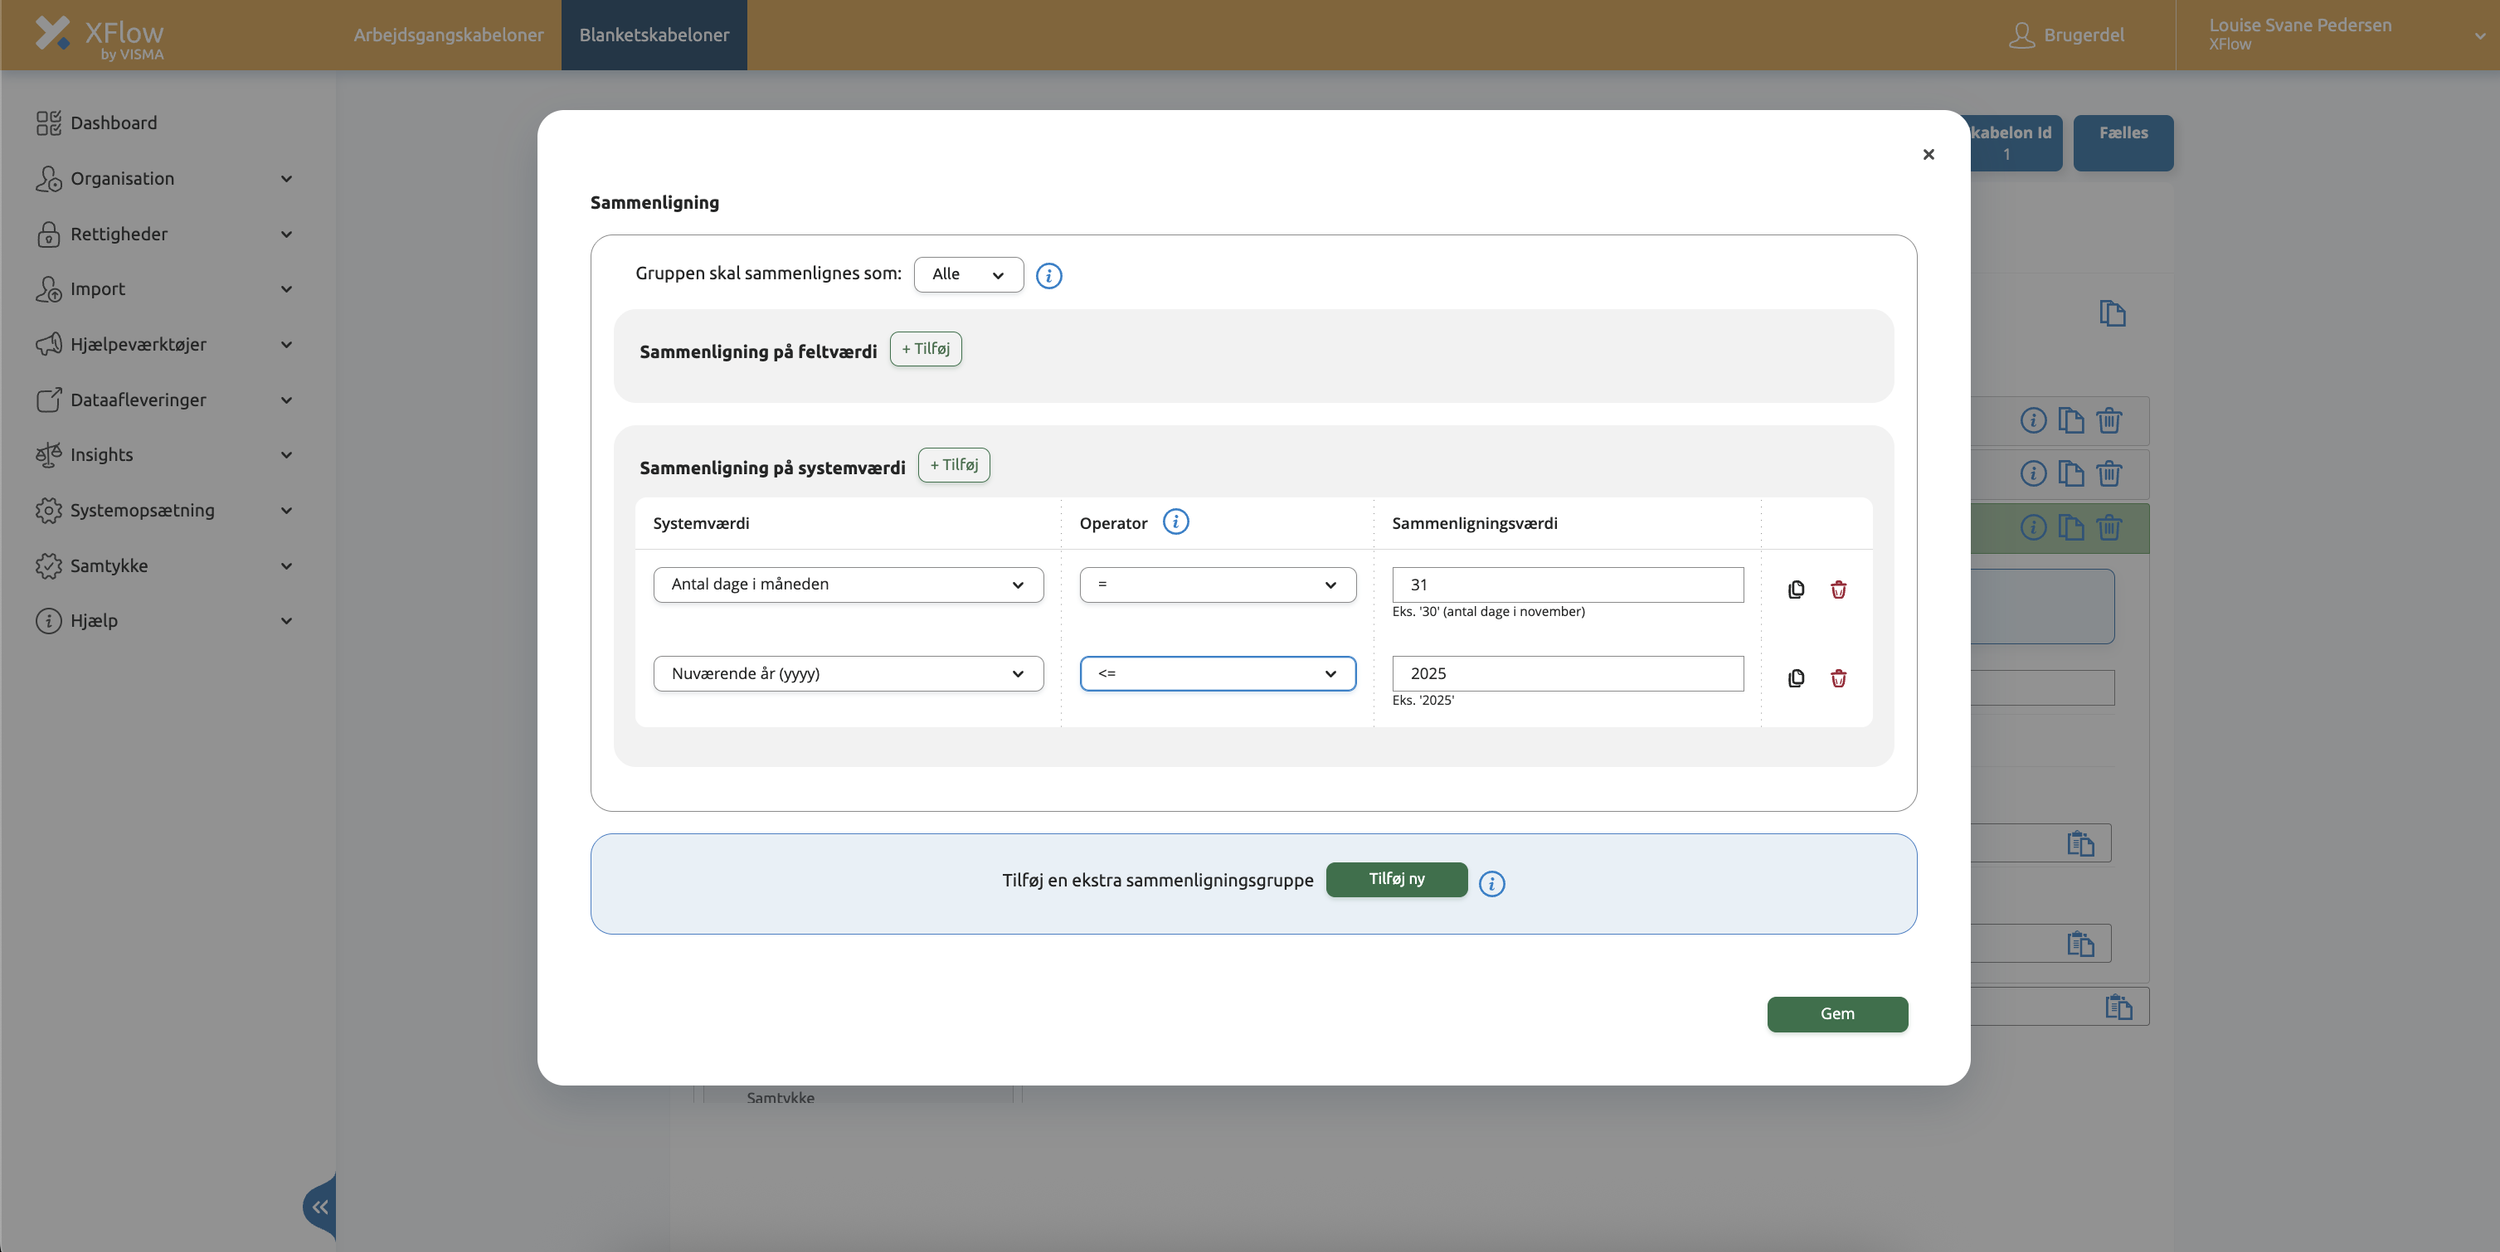Close the Sammenligning dialog
Screen dimensions: 2500x1252
pos(1928,154)
